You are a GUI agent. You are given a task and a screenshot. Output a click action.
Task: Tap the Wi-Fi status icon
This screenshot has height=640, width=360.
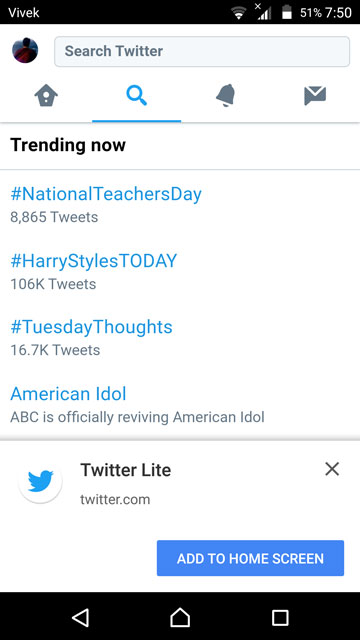[239, 13]
